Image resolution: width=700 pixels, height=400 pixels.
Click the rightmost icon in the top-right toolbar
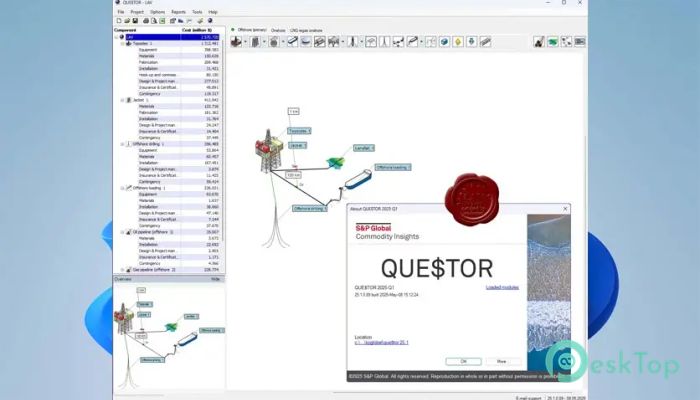pos(580,42)
